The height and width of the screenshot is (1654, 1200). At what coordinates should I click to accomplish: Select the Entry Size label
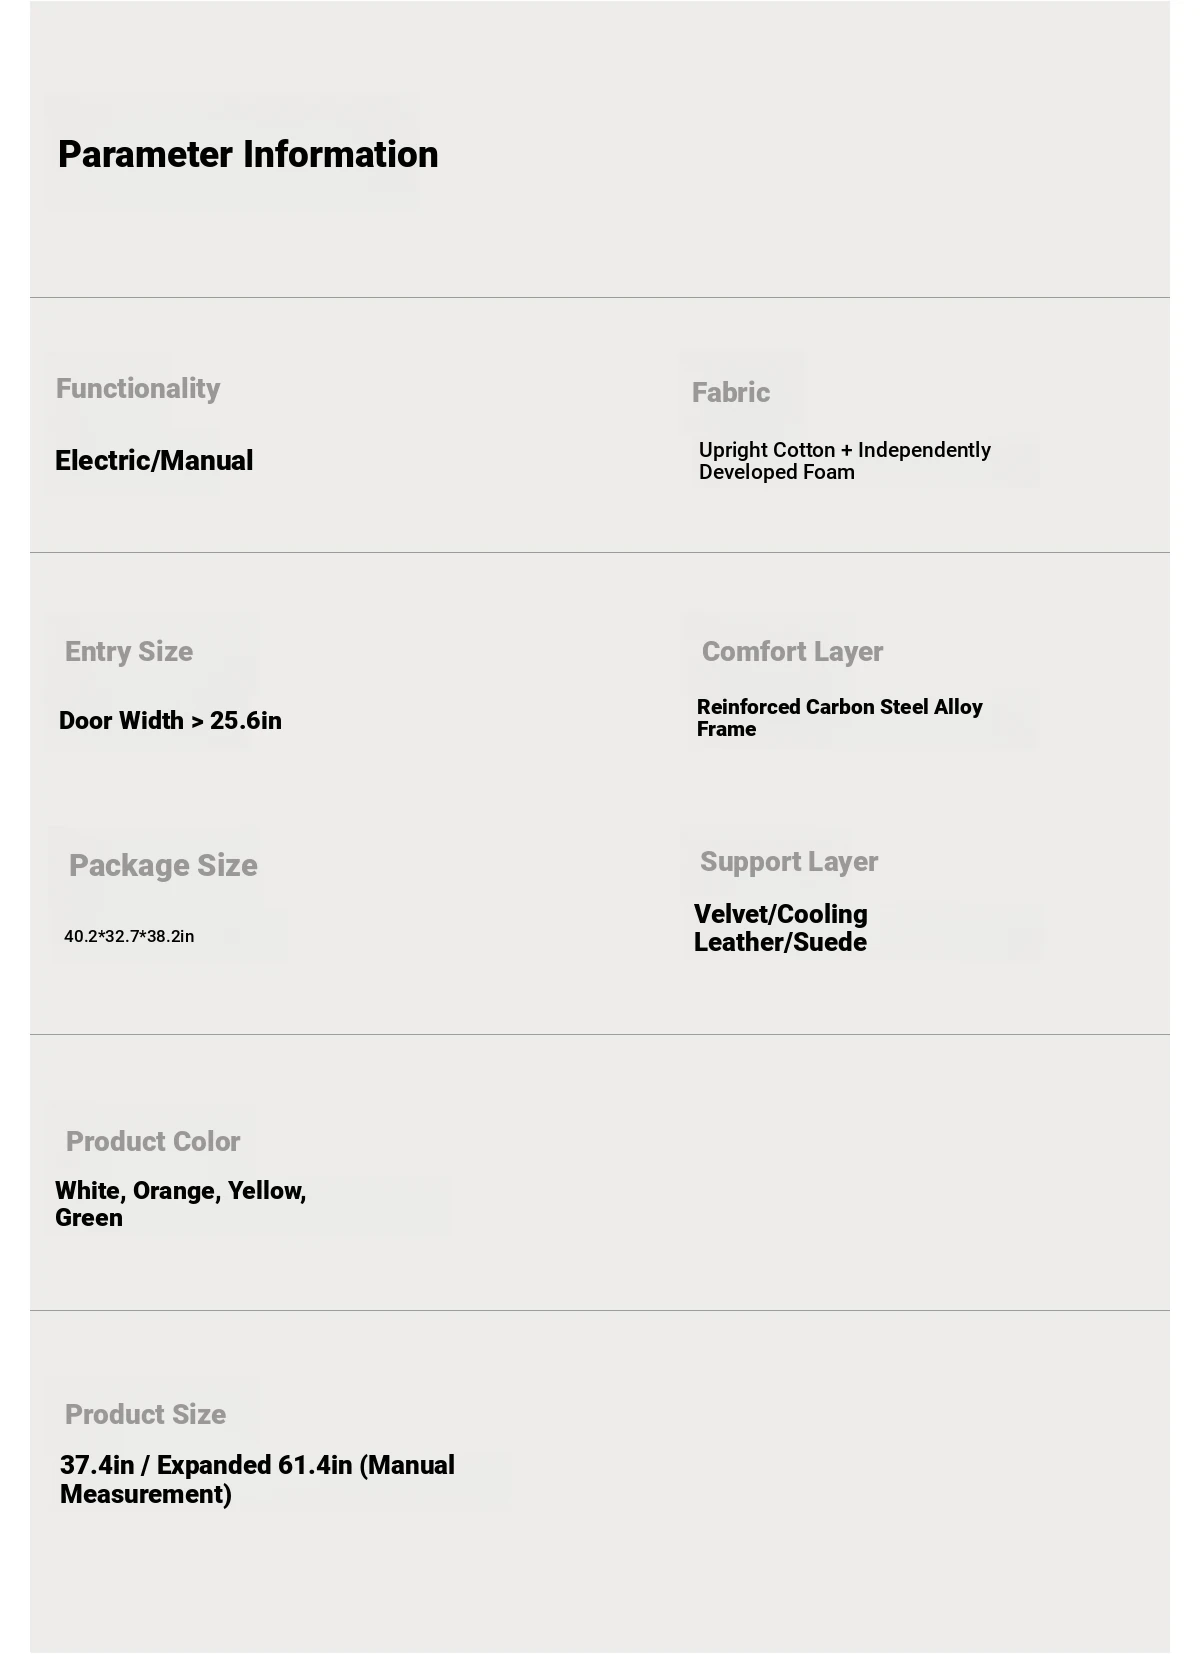coord(129,652)
